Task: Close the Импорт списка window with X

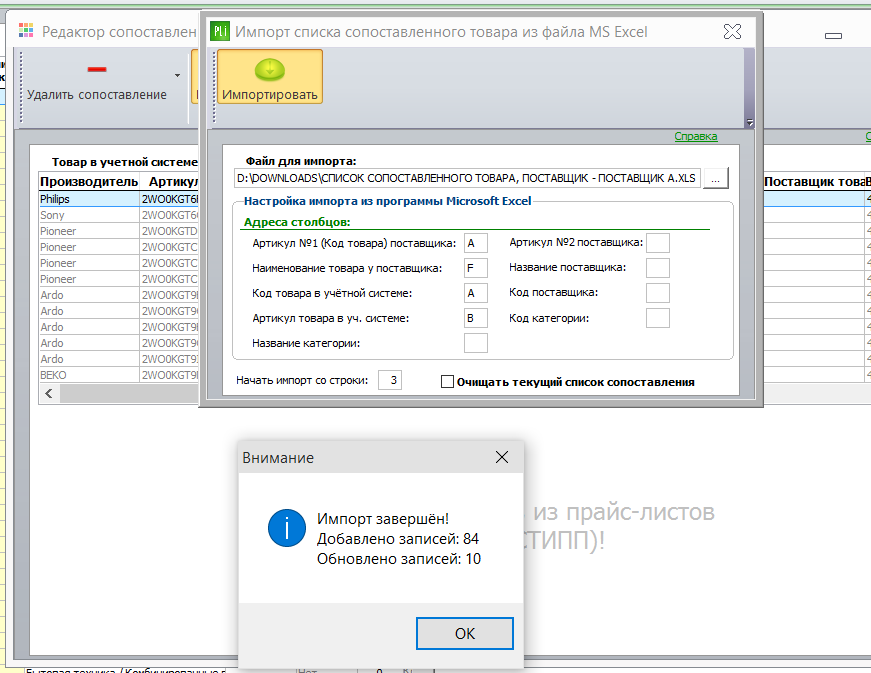Action: [733, 32]
